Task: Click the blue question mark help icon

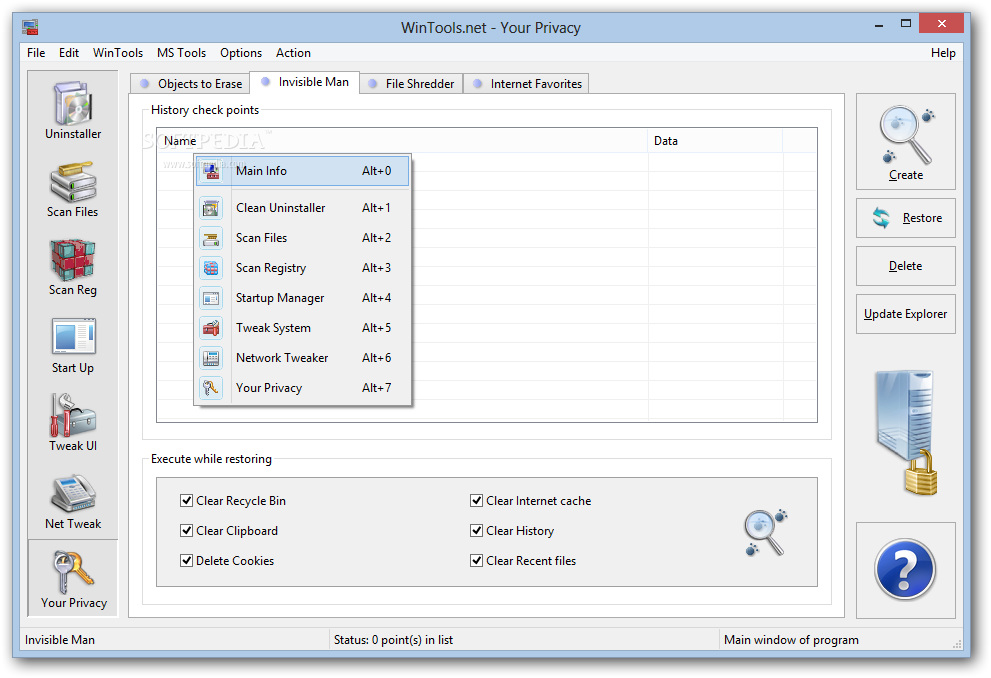Action: point(905,569)
